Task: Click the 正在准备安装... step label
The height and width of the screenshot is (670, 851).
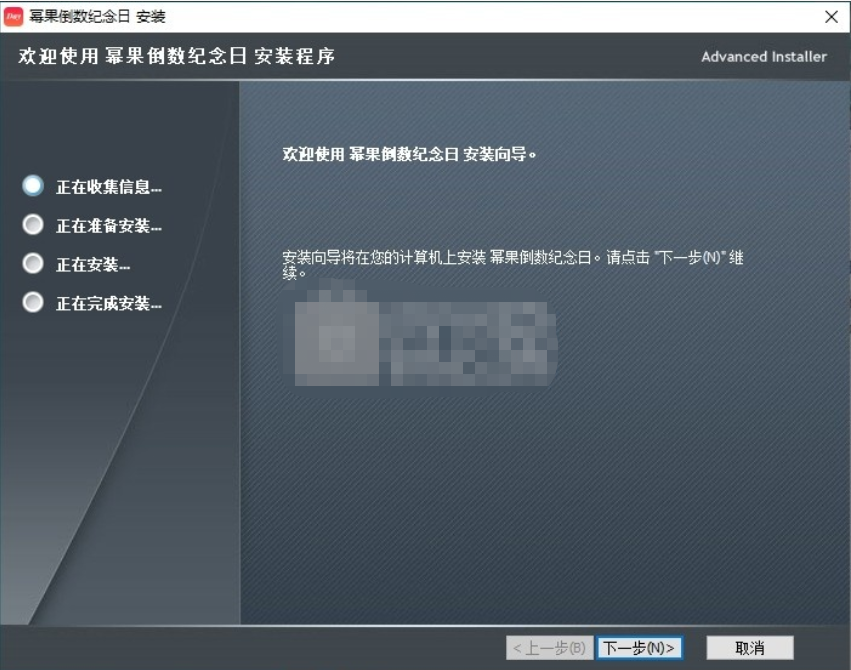Action: [109, 225]
